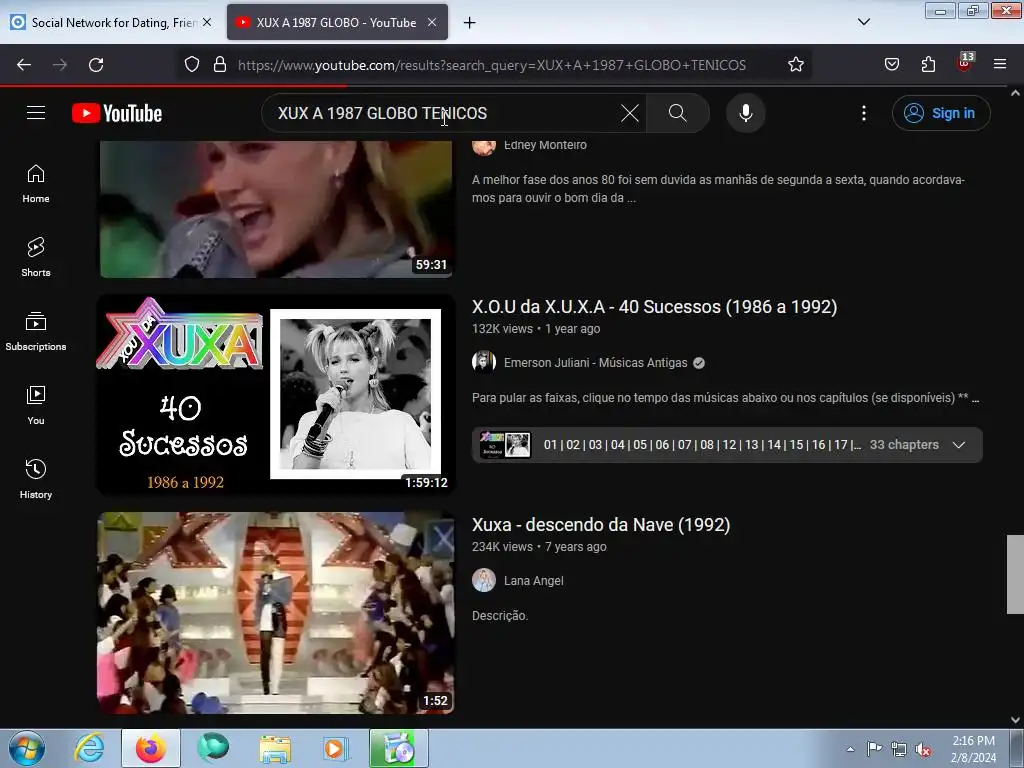Click the magnifier search button
Screen dimensions: 1024x768
click(x=678, y=113)
